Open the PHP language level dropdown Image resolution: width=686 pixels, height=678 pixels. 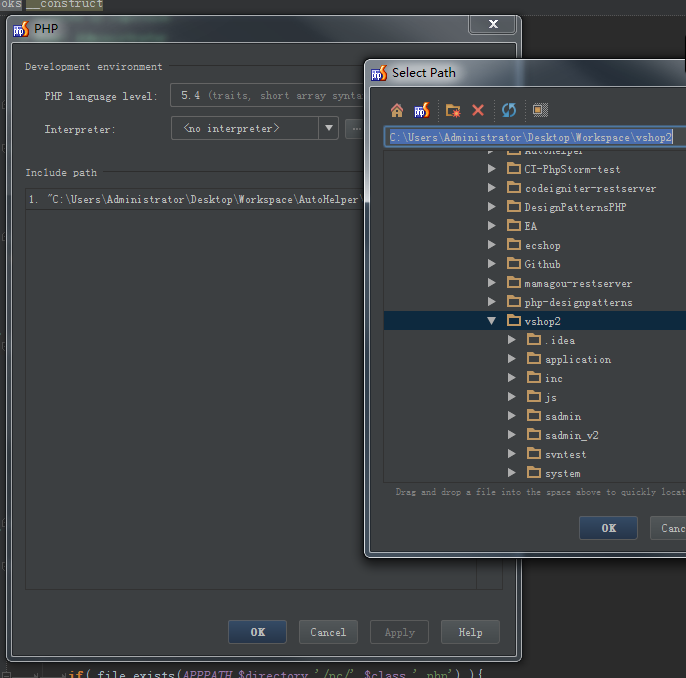(x=267, y=95)
